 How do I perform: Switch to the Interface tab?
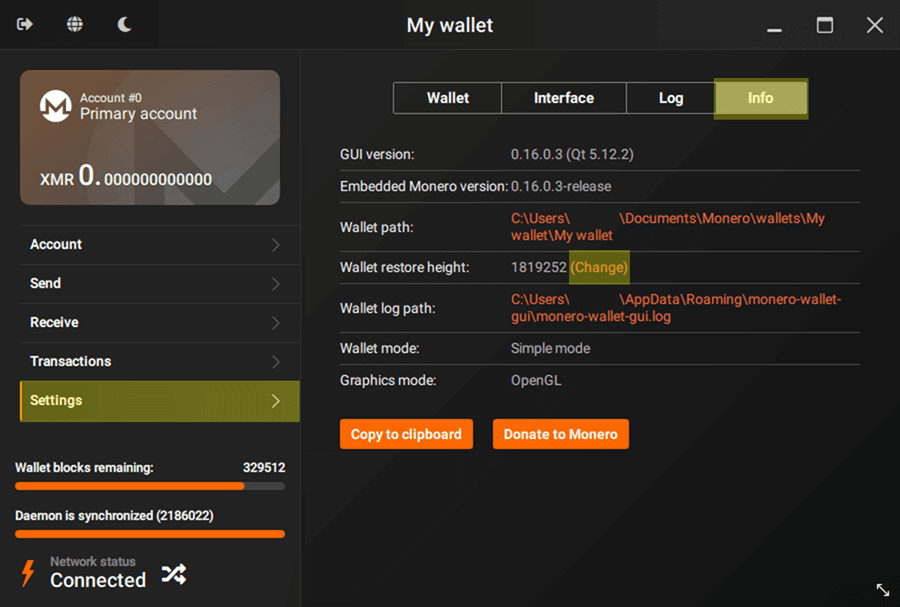[563, 98]
